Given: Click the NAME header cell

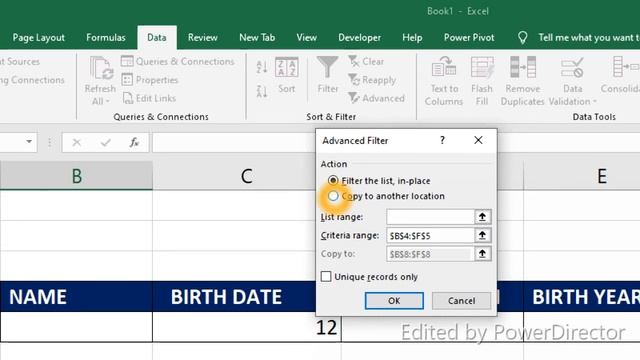Looking at the screenshot, I should (76, 297).
